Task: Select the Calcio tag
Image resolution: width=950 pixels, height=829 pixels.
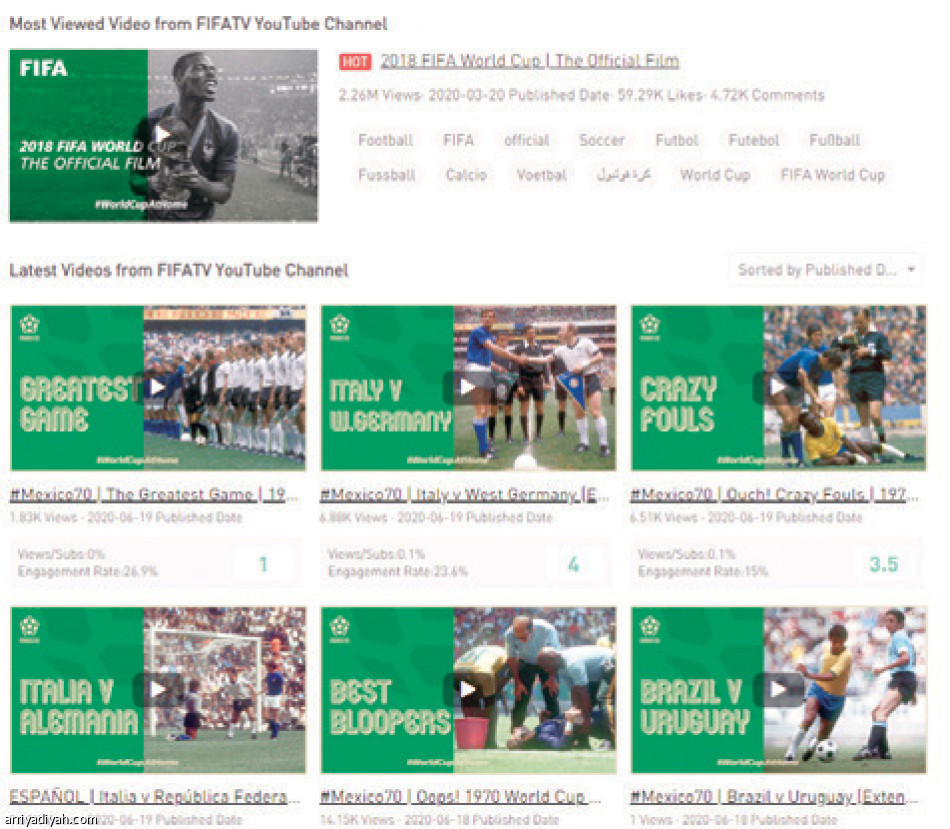Action: (466, 175)
